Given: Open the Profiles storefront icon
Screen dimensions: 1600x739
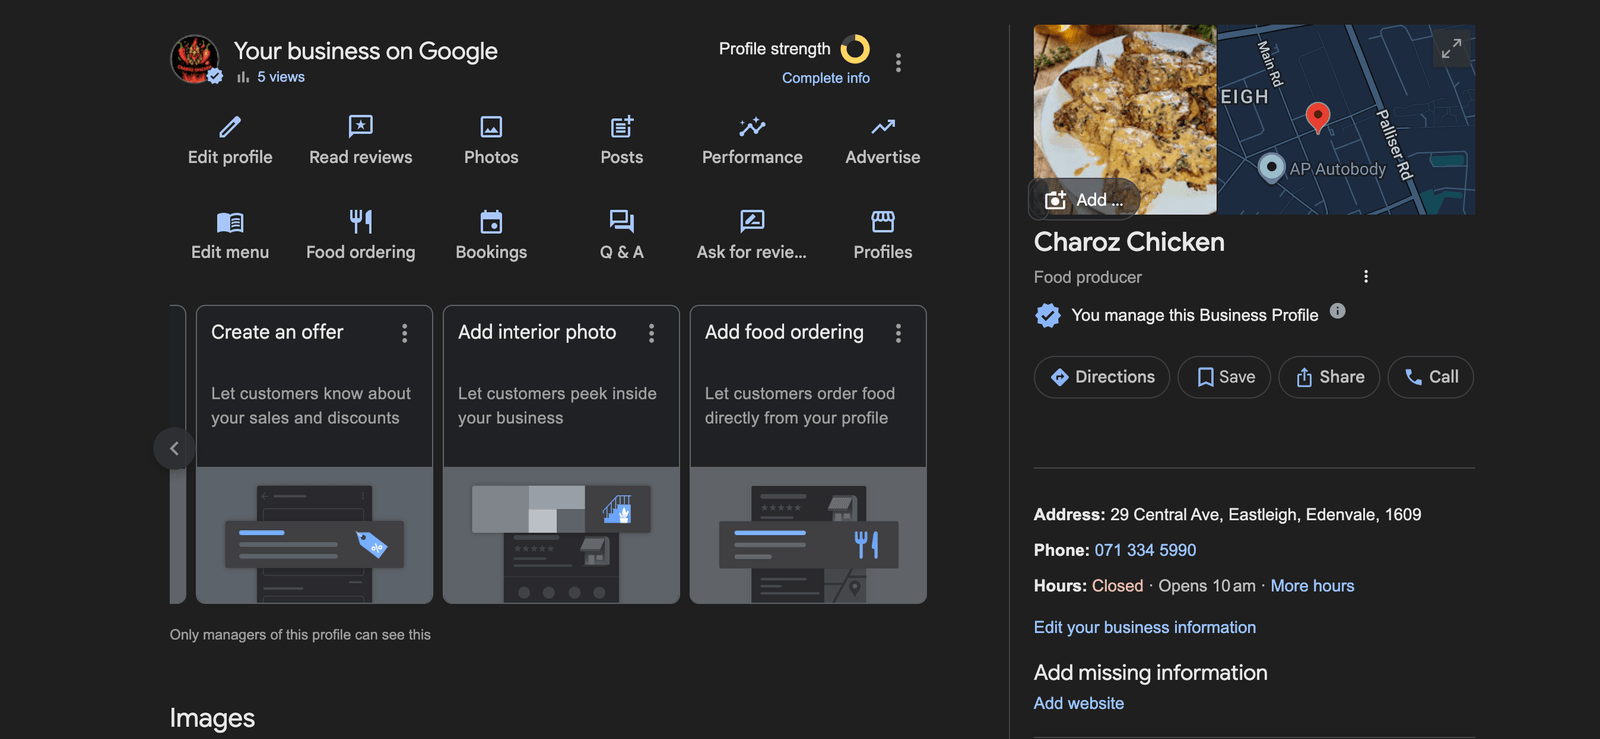Looking at the screenshot, I should [883, 221].
